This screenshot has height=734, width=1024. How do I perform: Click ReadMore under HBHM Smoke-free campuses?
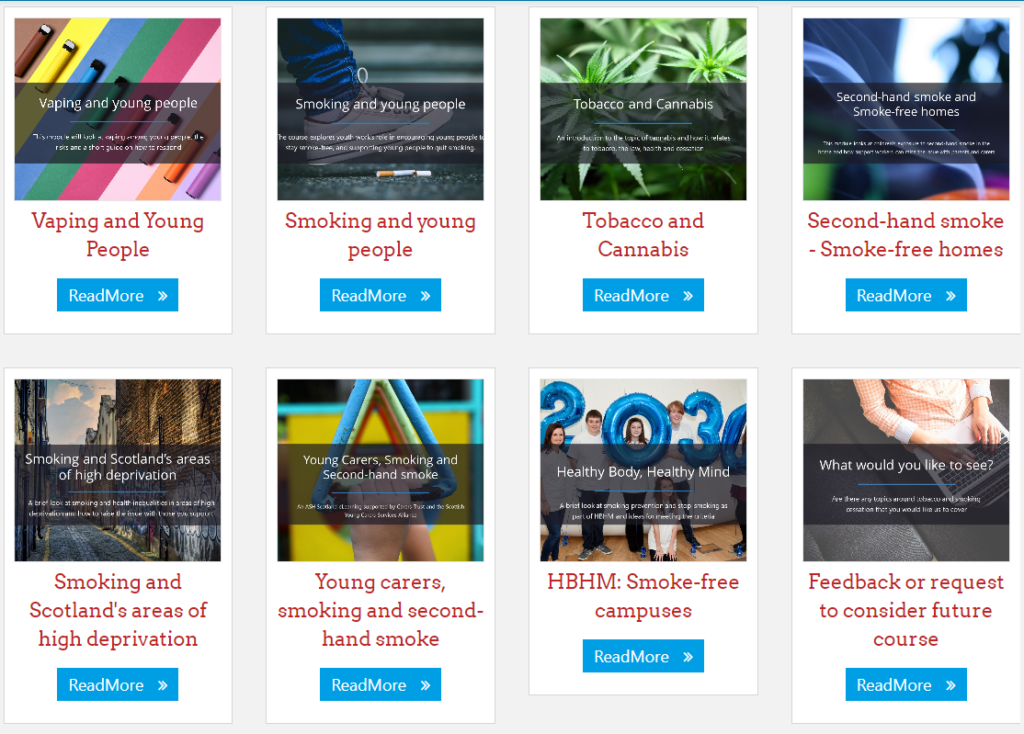[643, 656]
